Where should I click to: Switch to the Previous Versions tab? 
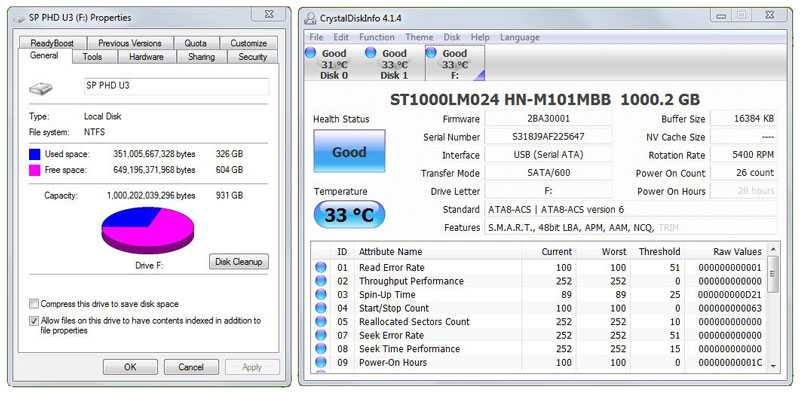[x=130, y=43]
